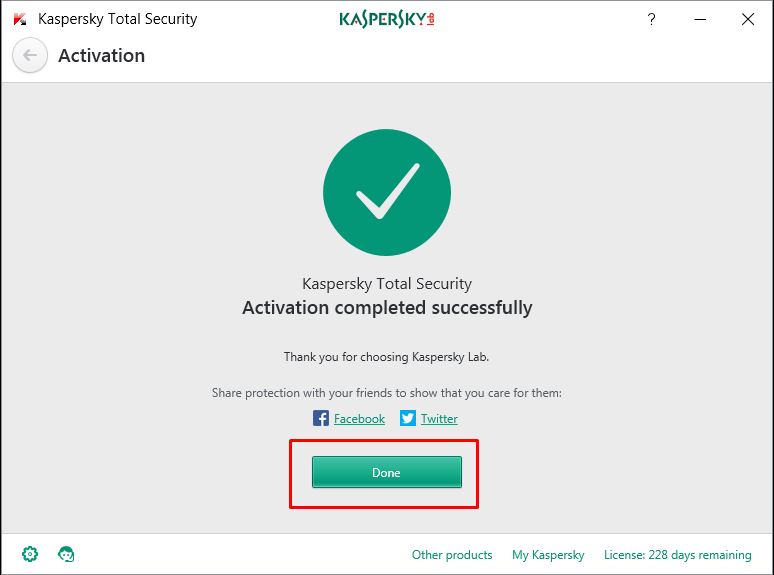774x575 pixels.
Task: Click the 'Activation completed successfully' message
Action: click(x=387, y=307)
